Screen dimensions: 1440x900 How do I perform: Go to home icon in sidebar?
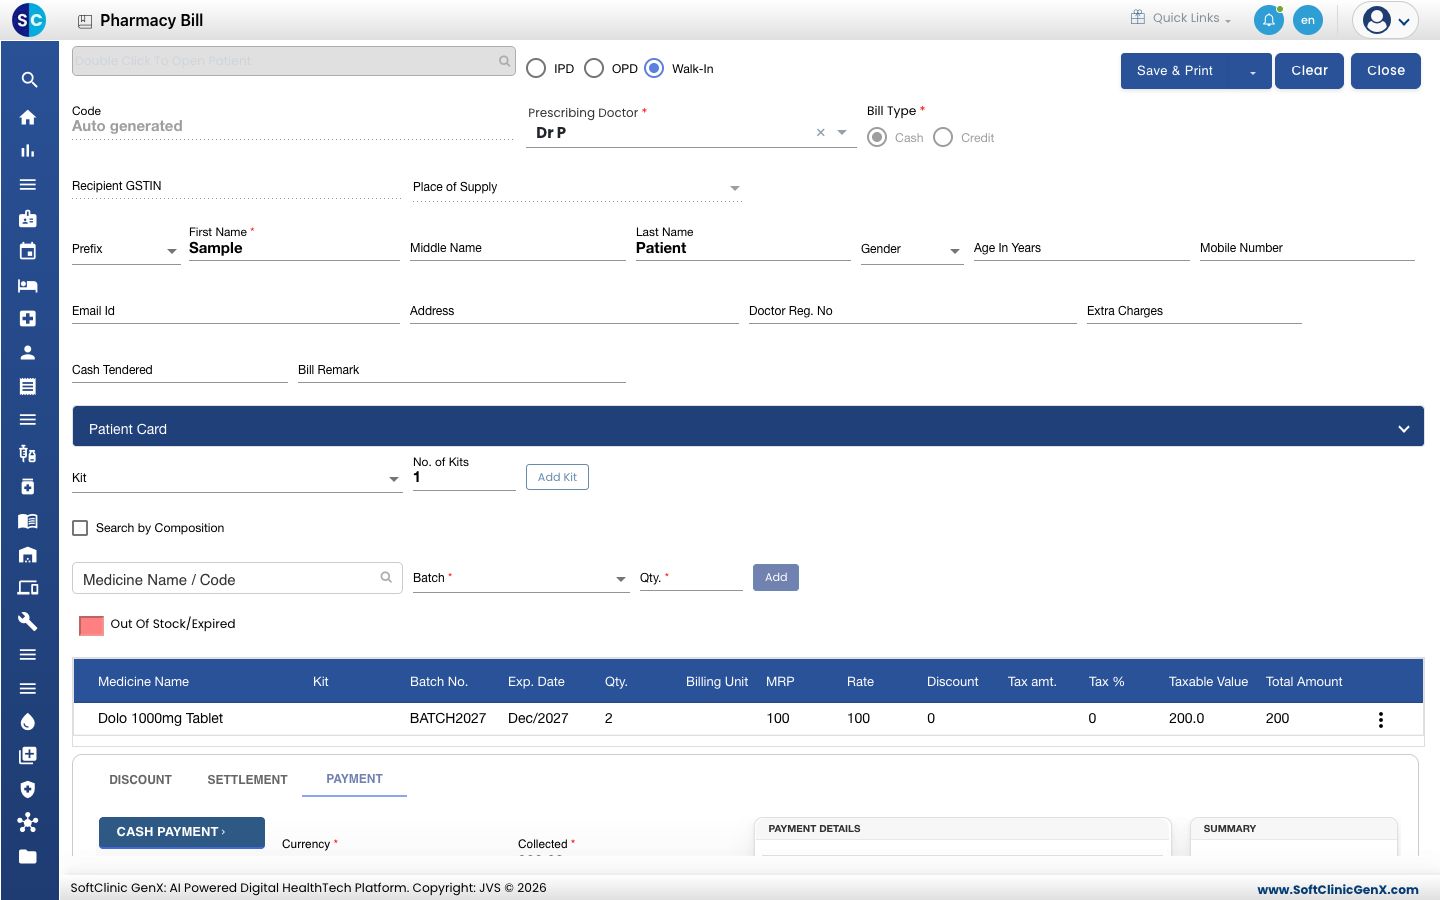click(28, 117)
